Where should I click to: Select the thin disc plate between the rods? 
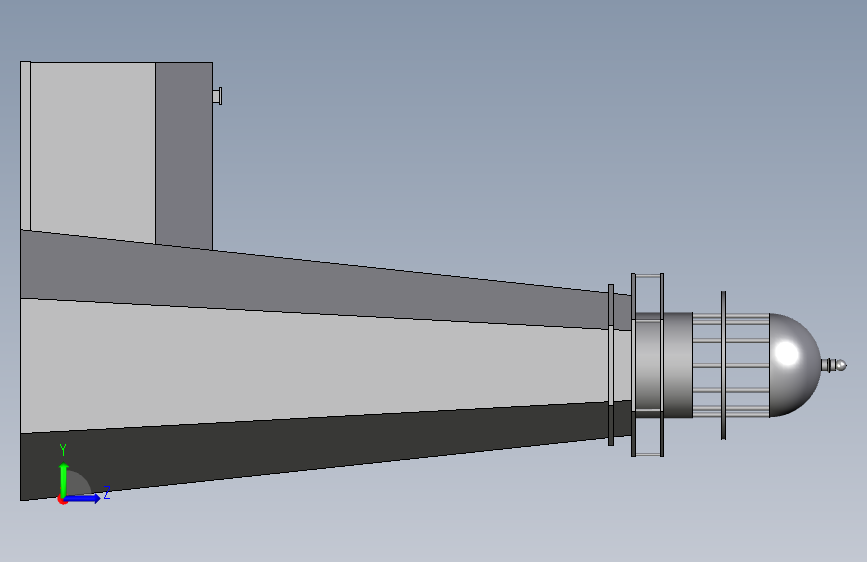click(723, 365)
